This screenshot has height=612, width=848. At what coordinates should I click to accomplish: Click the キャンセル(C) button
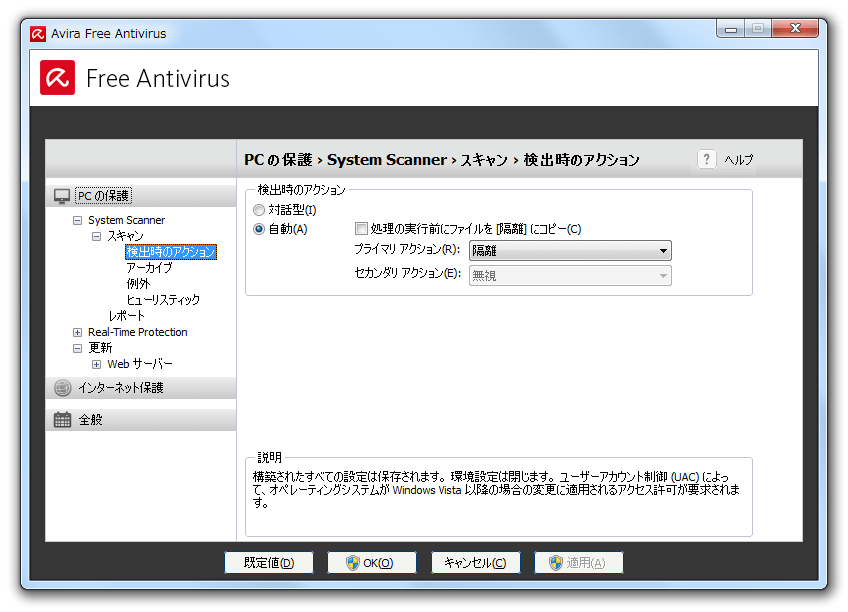(475, 563)
